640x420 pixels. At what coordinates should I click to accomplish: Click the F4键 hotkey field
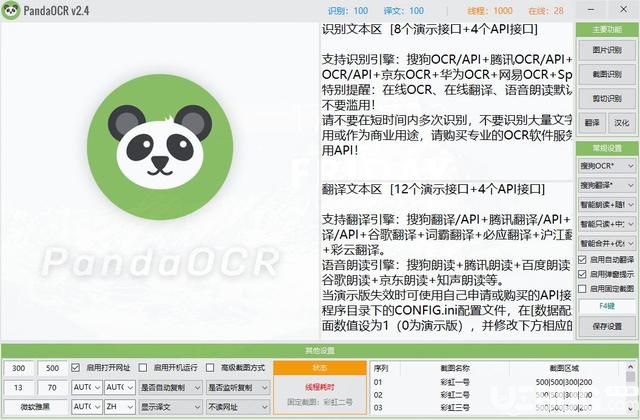[607, 307]
